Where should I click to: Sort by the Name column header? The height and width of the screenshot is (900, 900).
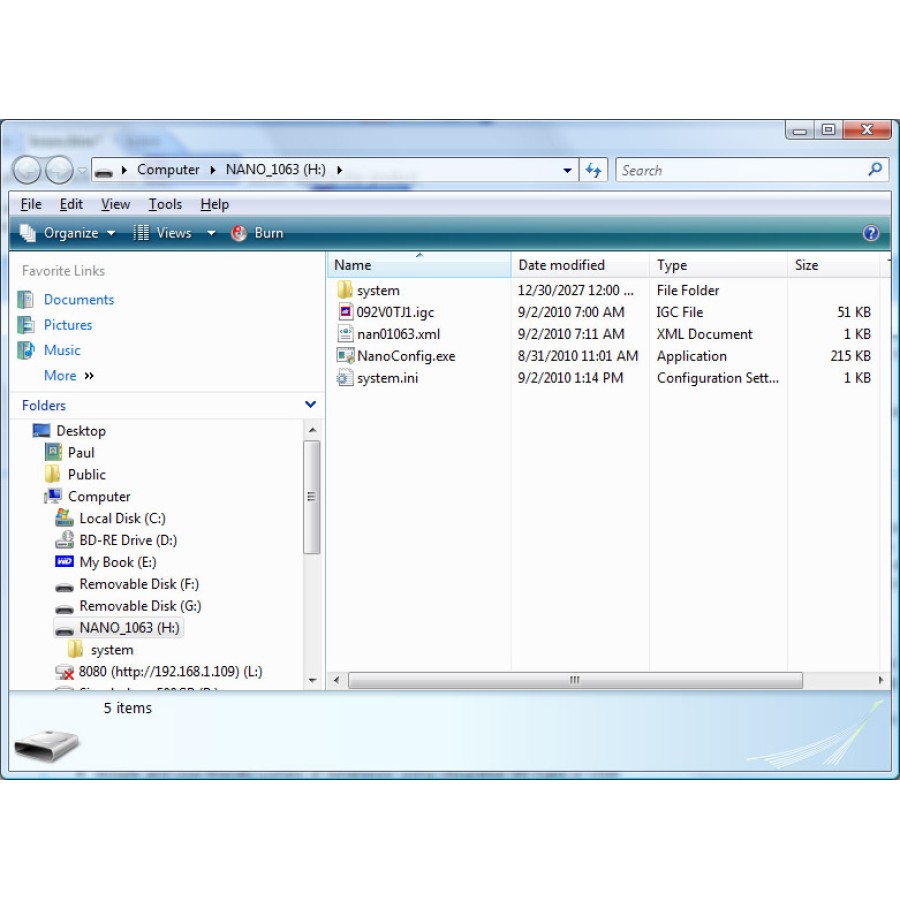(420, 265)
